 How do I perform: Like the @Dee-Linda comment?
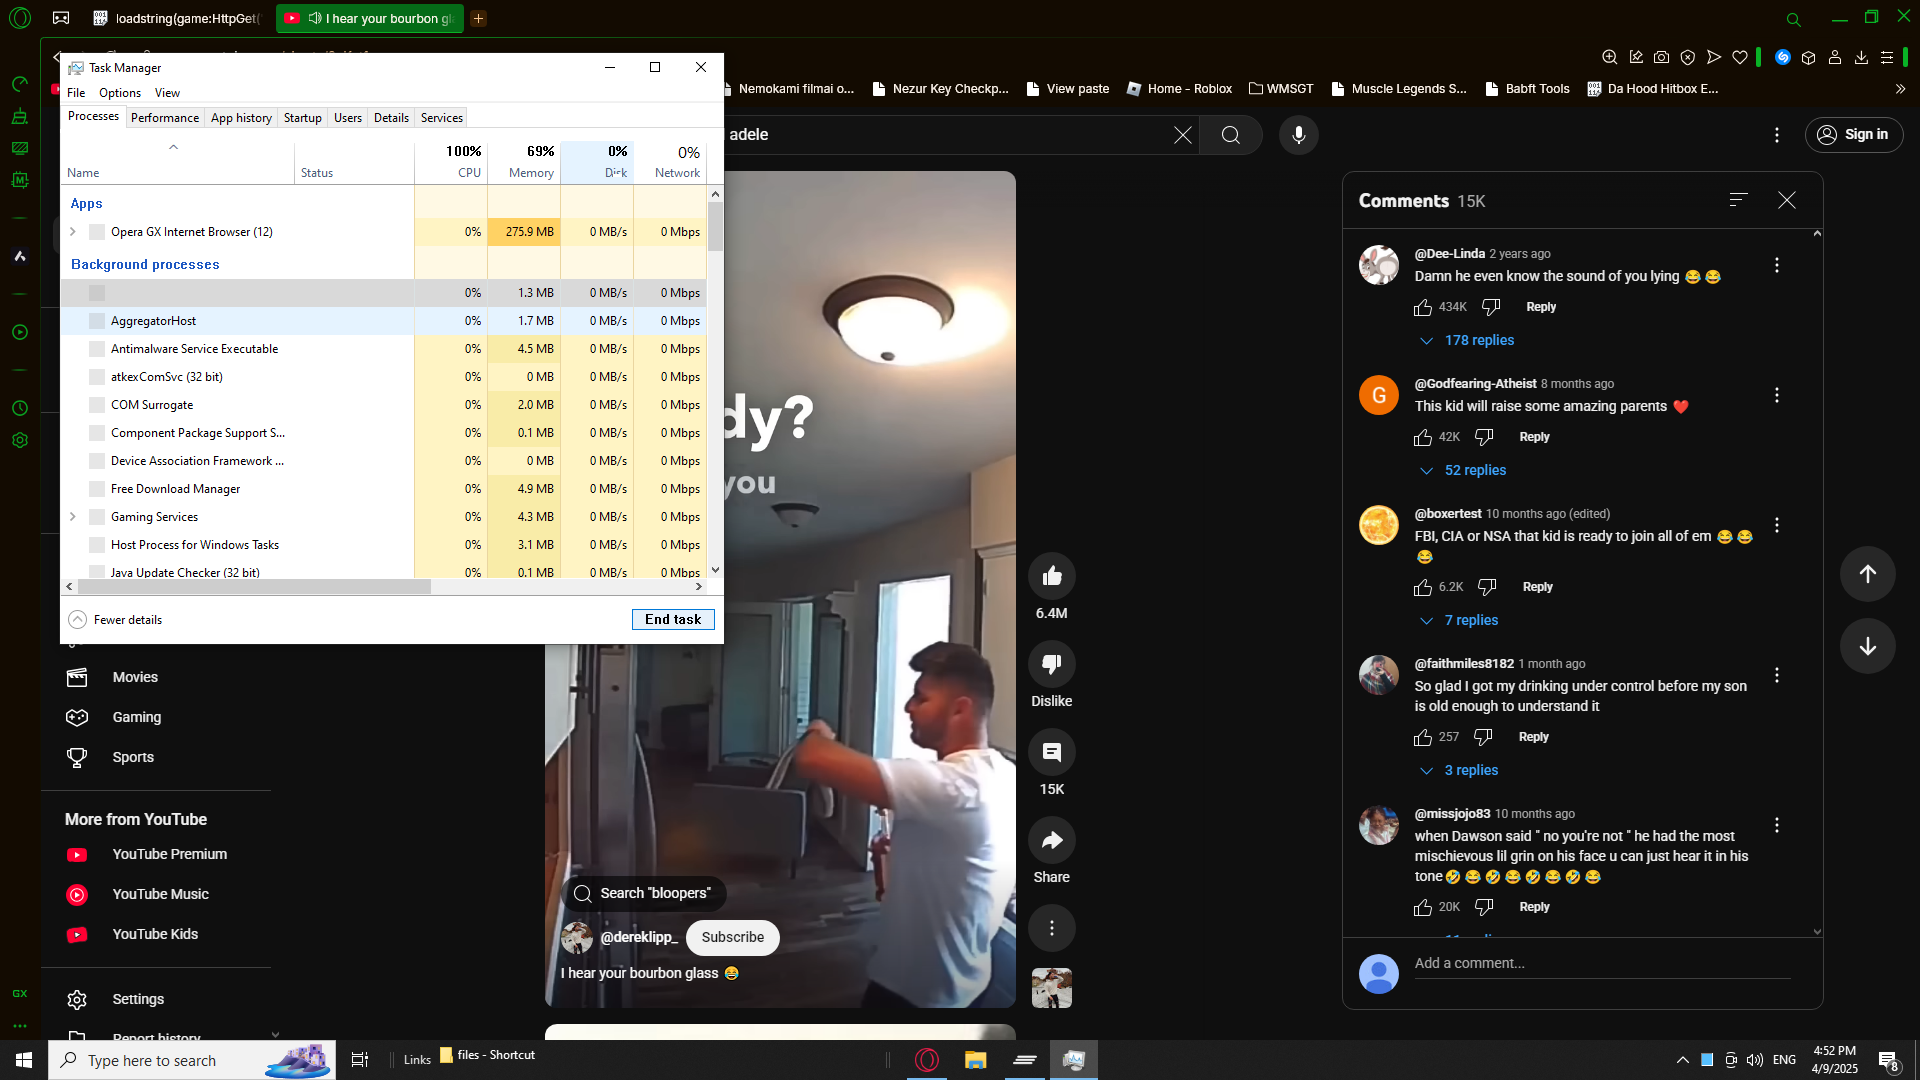click(x=1423, y=307)
